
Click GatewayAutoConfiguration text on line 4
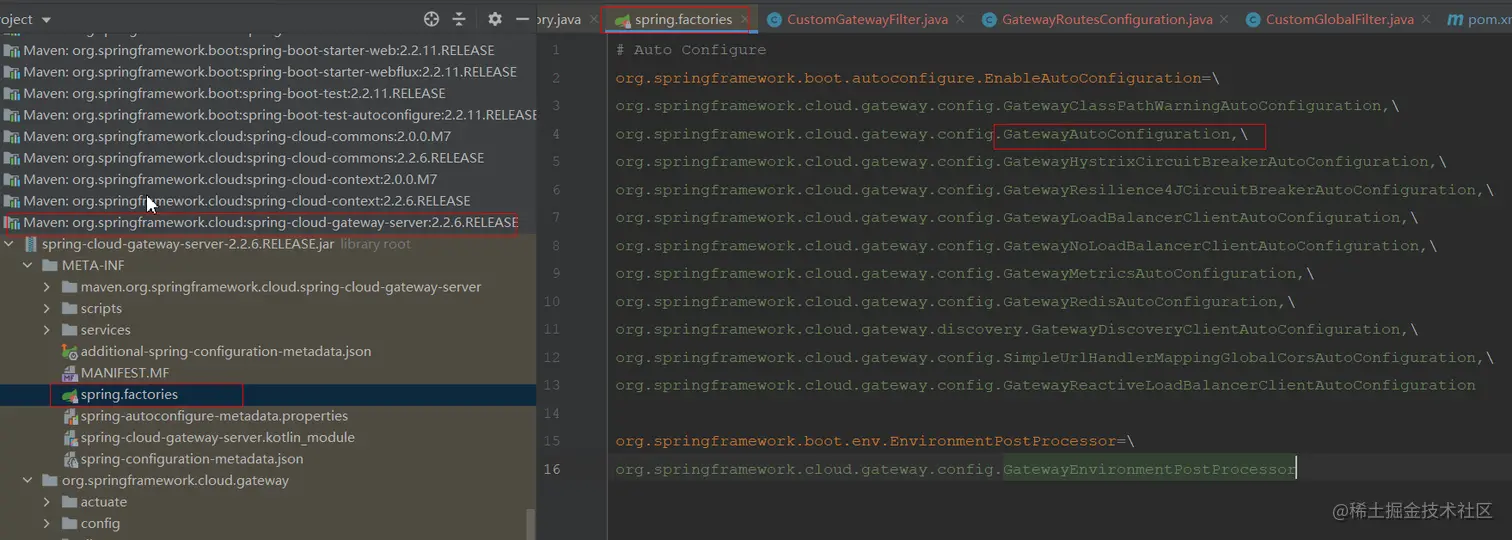click(1116, 134)
